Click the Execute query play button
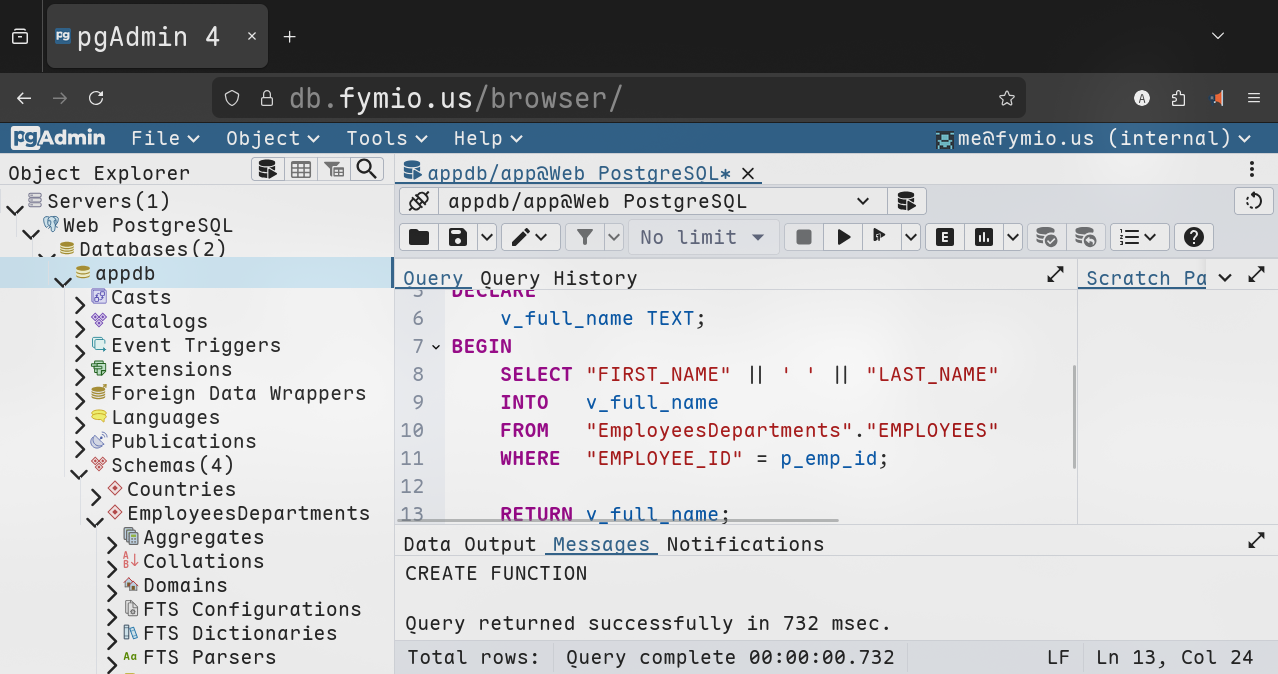 click(843, 237)
